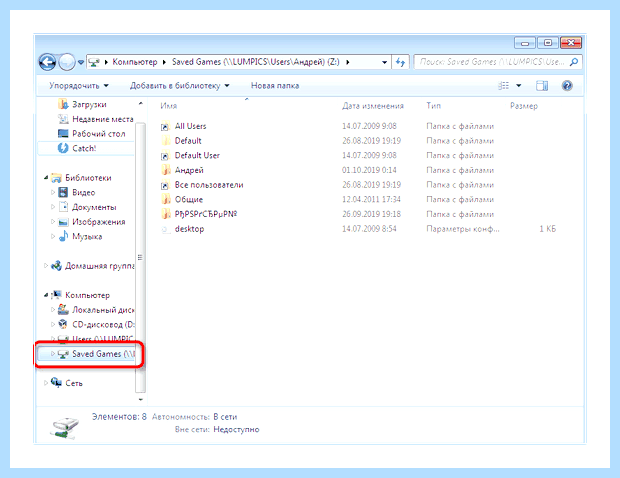
Task: Expand the Сеть node
Action: click(x=46, y=383)
